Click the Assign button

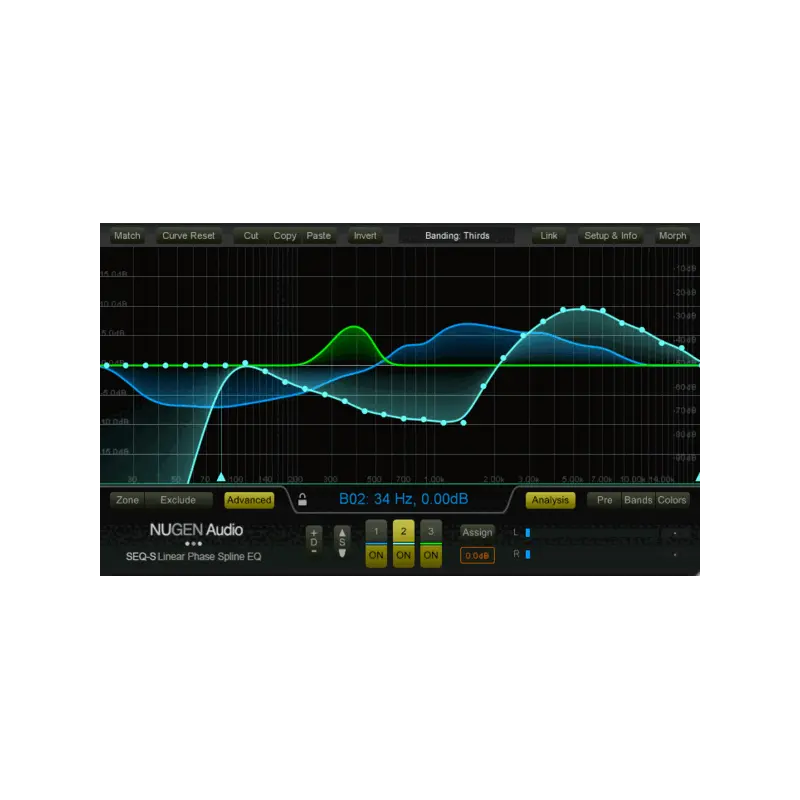click(477, 532)
